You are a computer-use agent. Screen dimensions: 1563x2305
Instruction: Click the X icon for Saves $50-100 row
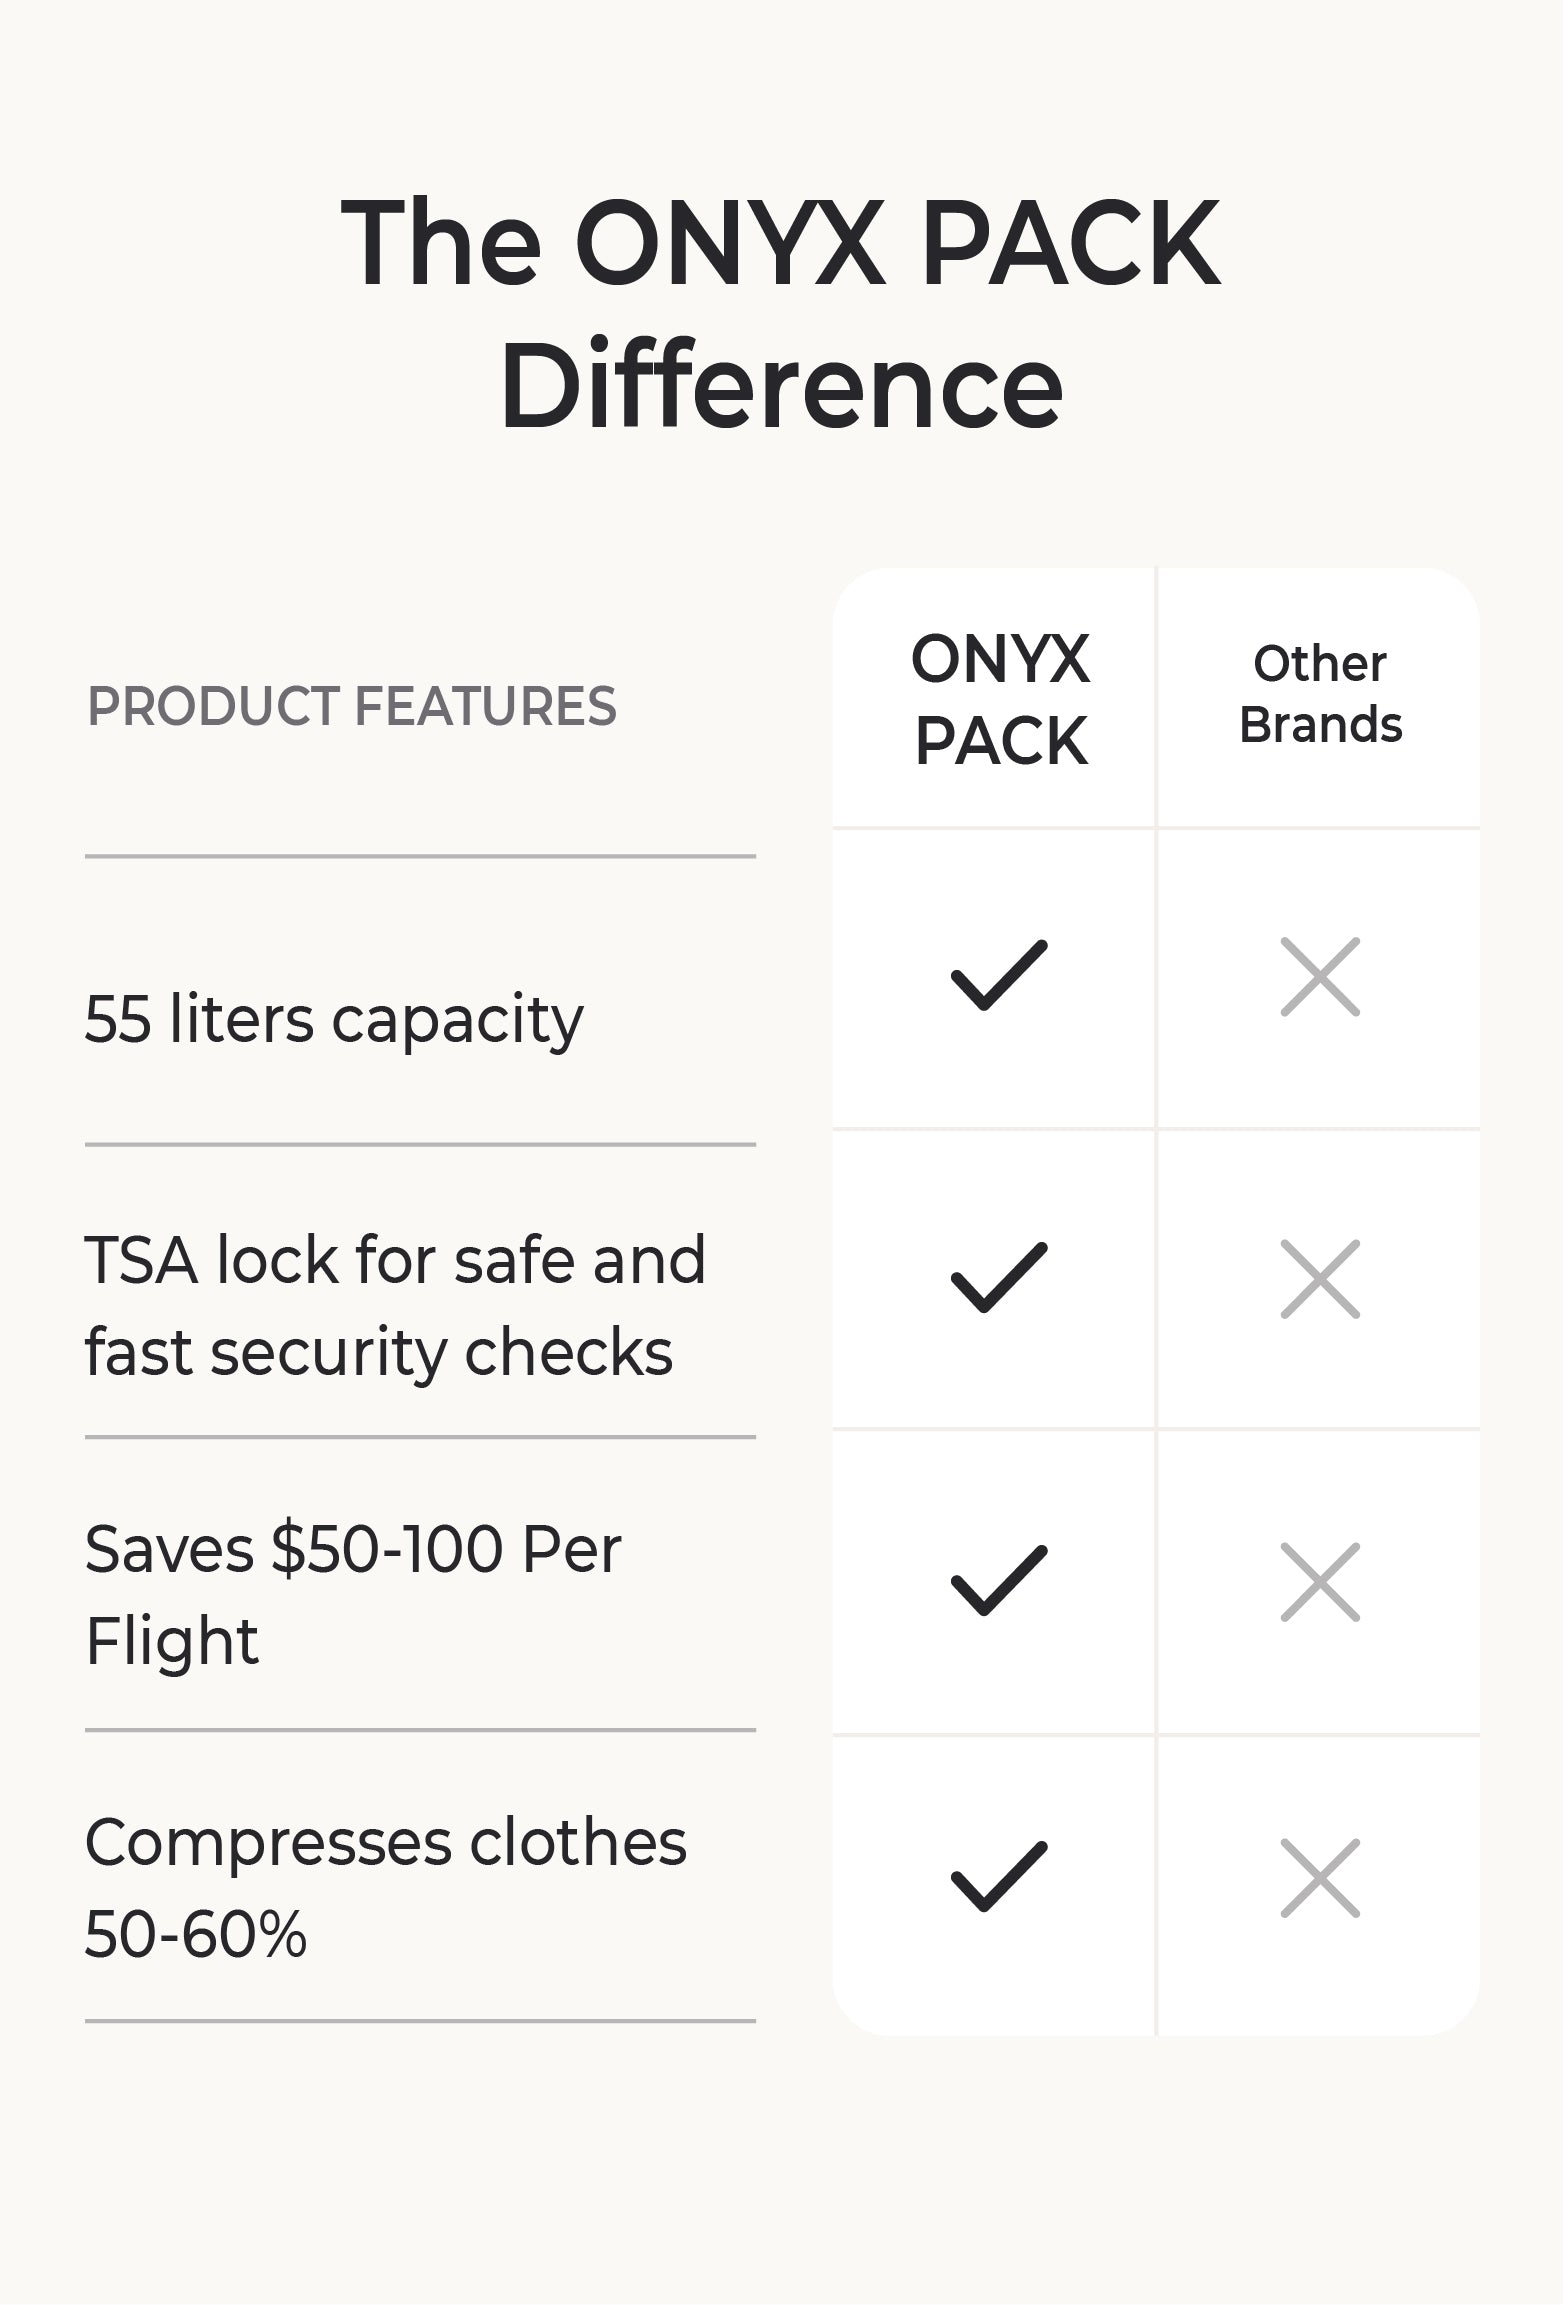pyautogui.click(x=1320, y=1582)
